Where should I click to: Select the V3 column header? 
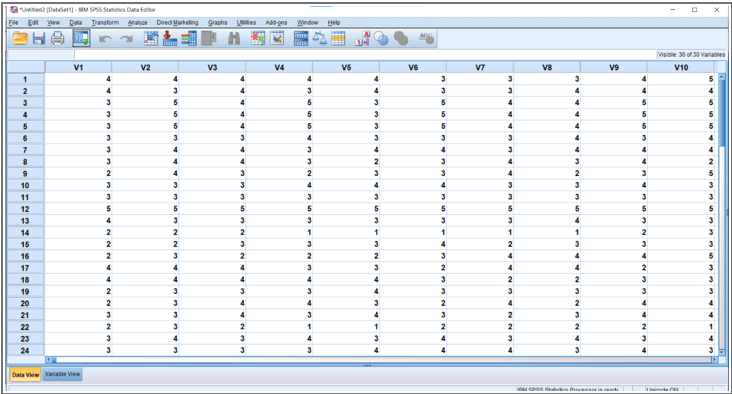(x=212, y=68)
